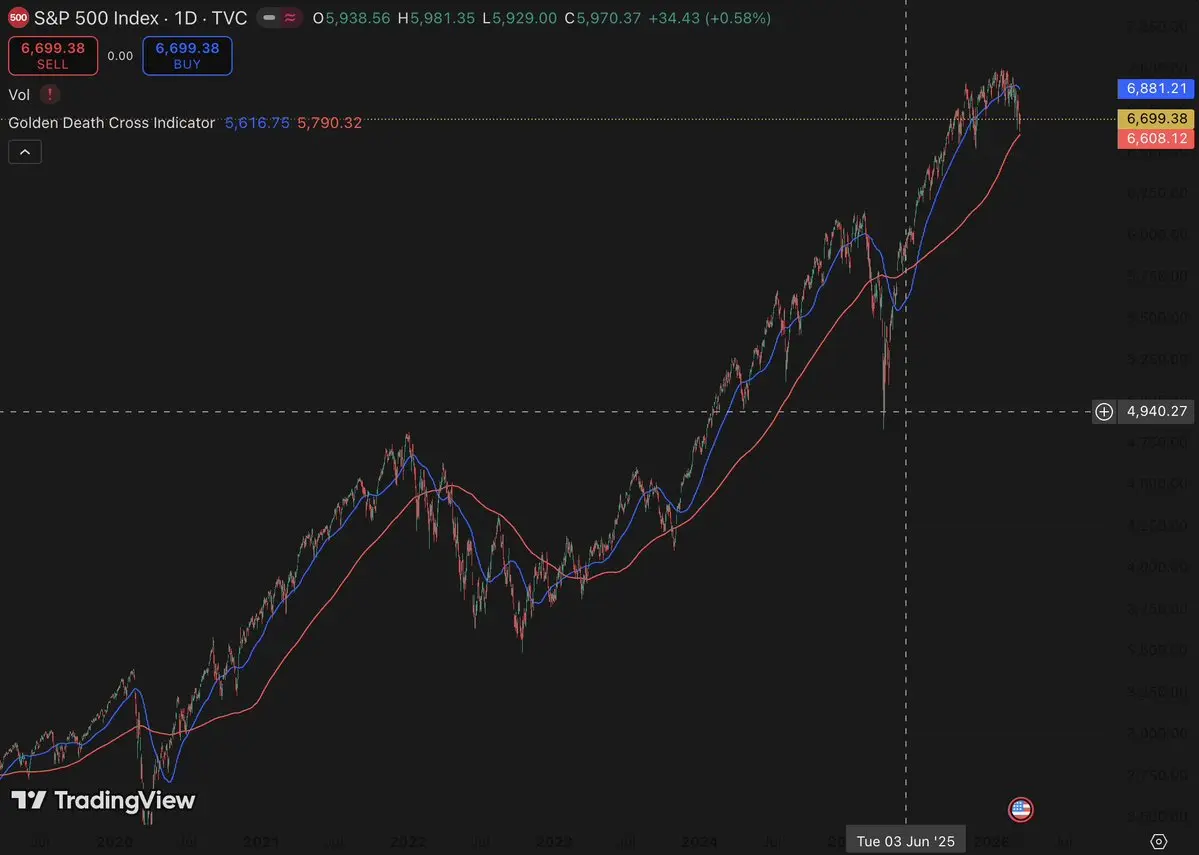This screenshot has height=855, width=1199.
Task: Click the yellow 6,699.38 price label
Action: pos(1156,119)
